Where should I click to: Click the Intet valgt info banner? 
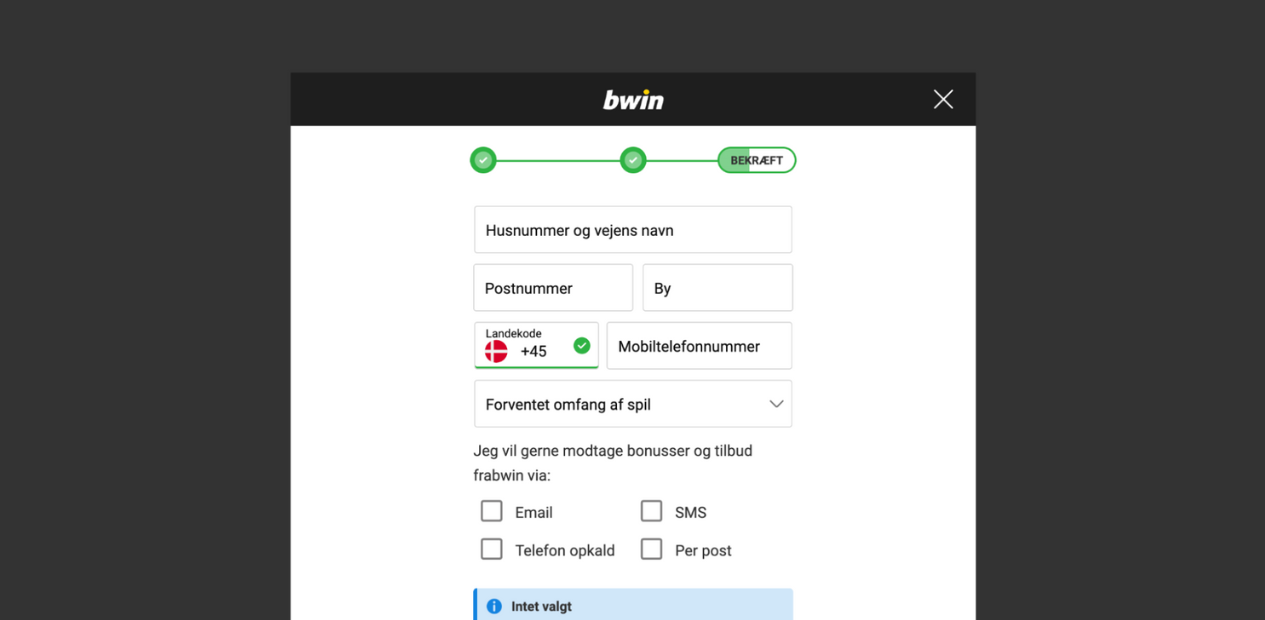pos(633,604)
